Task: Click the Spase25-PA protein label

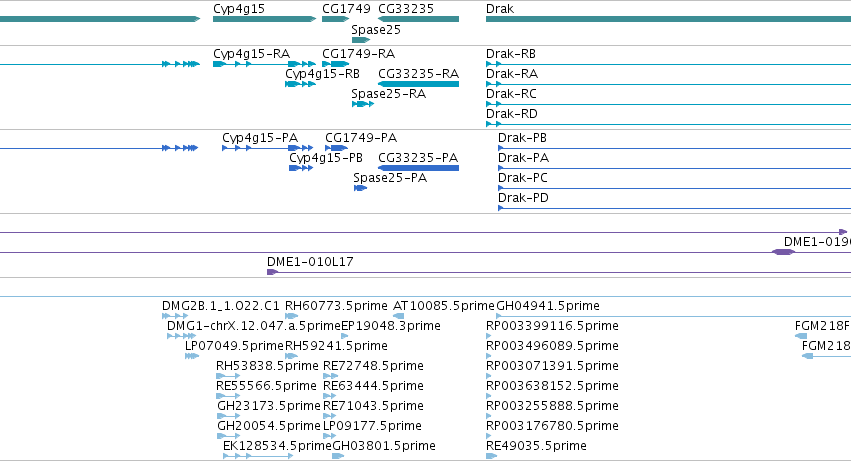Action: point(390,178)
